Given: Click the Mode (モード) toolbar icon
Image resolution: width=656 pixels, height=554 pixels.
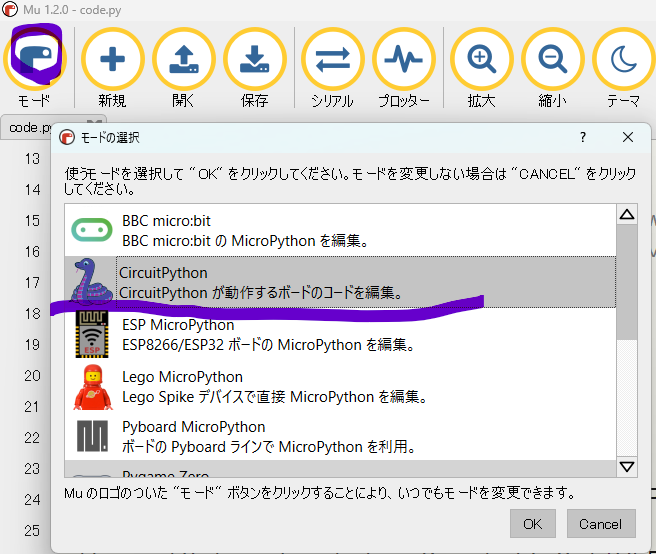Looking at the screenshot, I should (x=34, y=60).
